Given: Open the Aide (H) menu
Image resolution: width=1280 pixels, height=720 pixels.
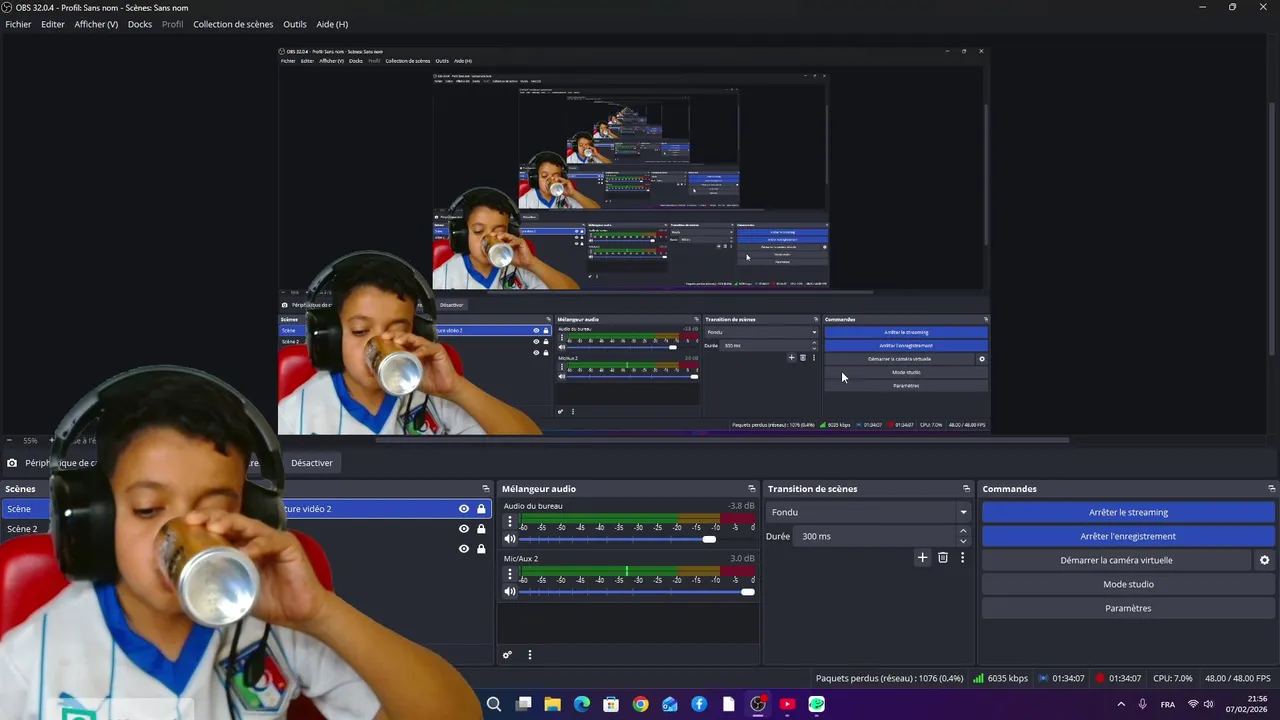Looking at the screenshot, I should (x=332, y=24).
